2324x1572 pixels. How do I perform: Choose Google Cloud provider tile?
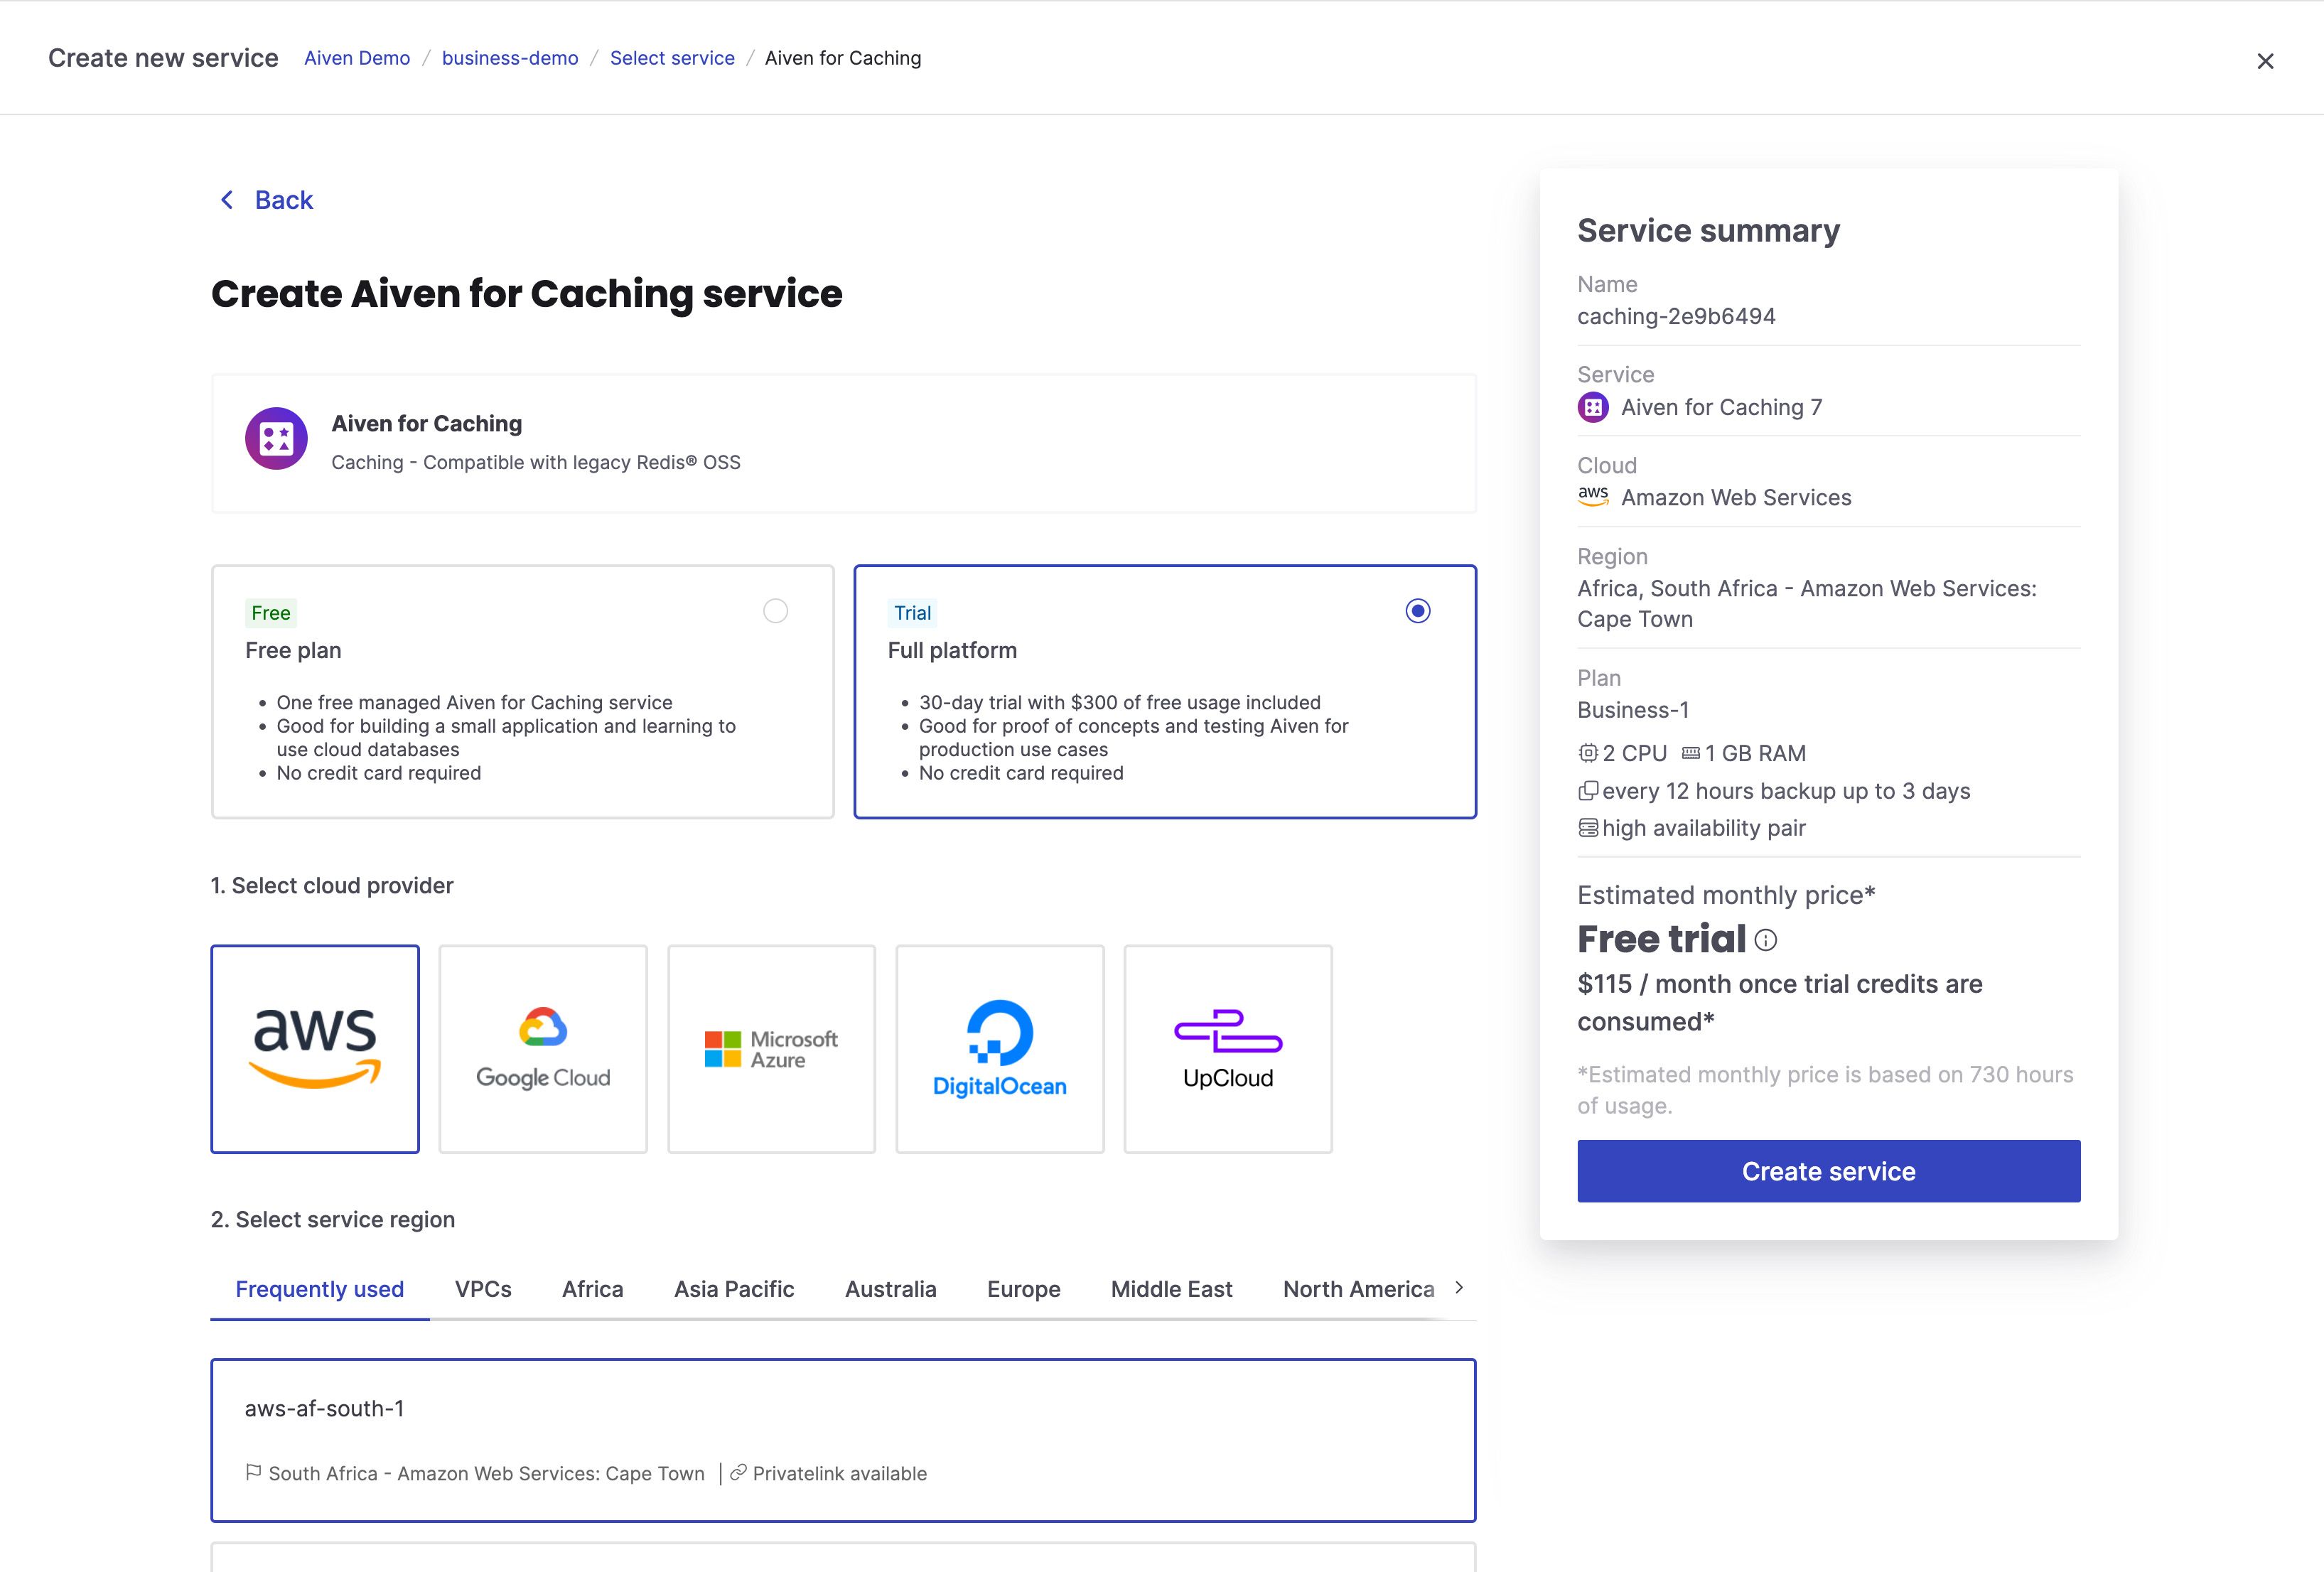(x=543, y=1048)
